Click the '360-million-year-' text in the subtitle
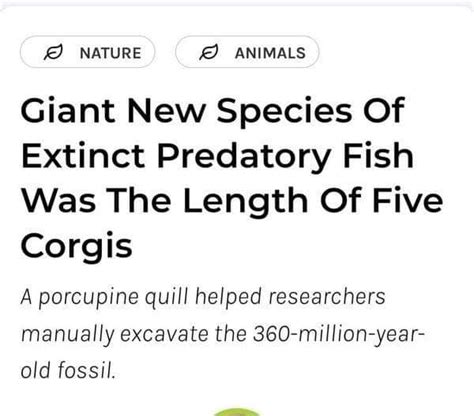 (x=338, y=334)
